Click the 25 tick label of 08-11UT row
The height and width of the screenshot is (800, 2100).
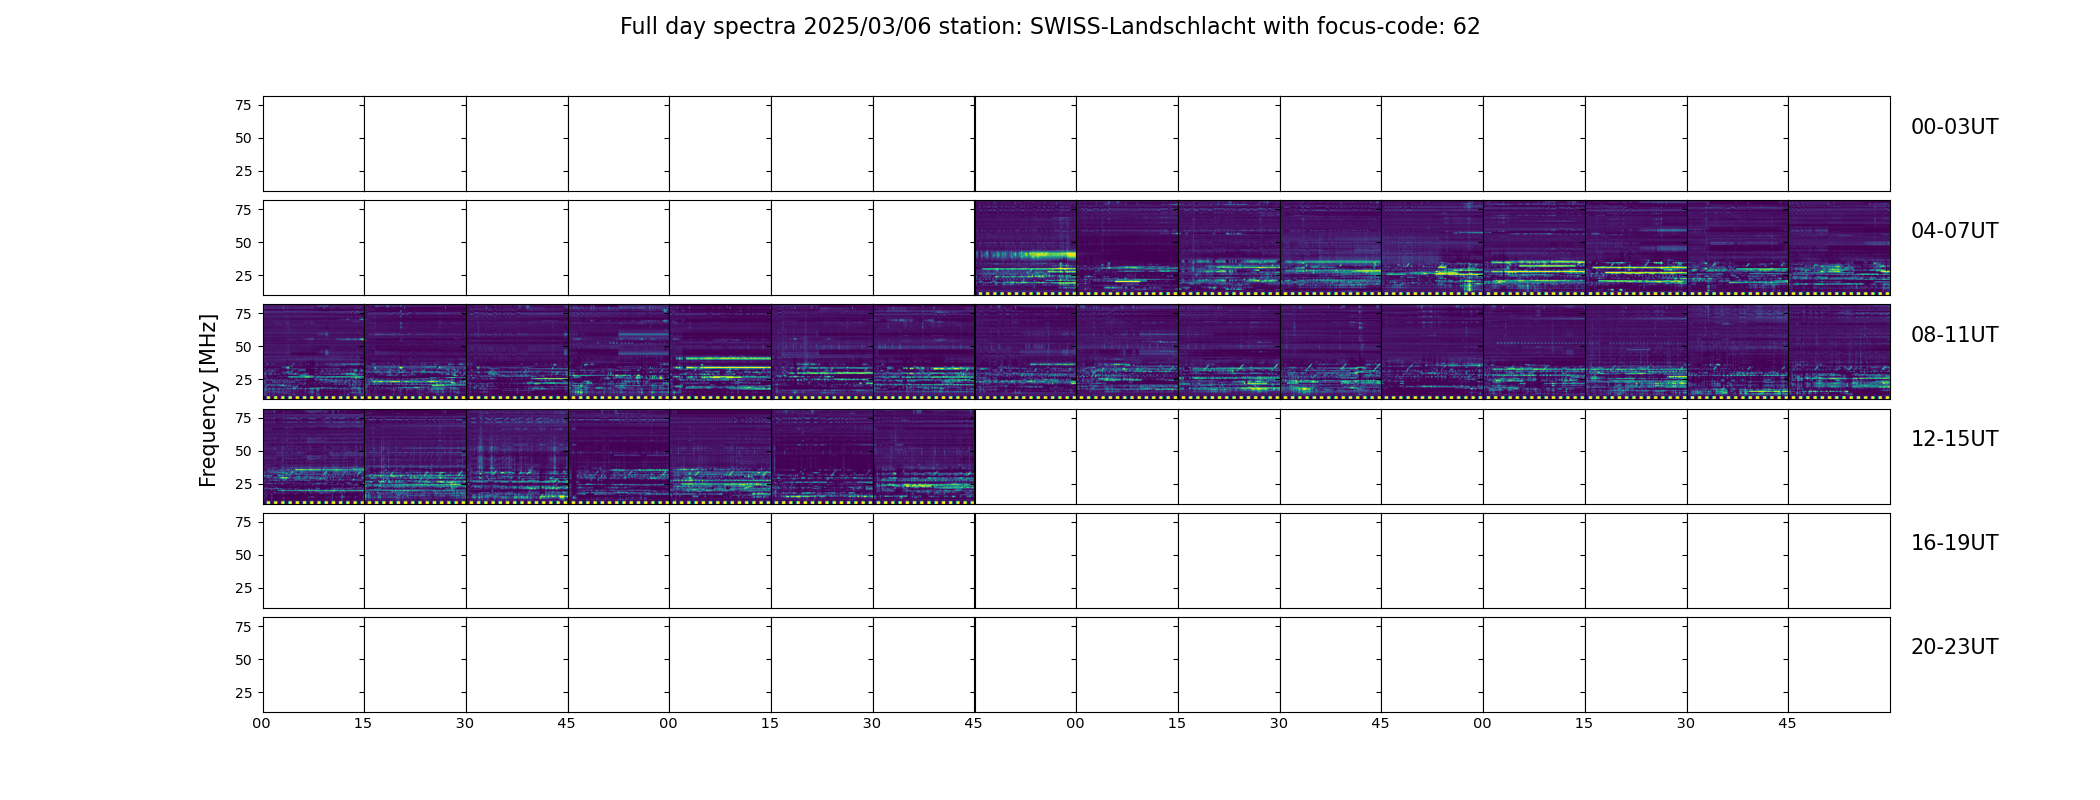tap(243, 380)
